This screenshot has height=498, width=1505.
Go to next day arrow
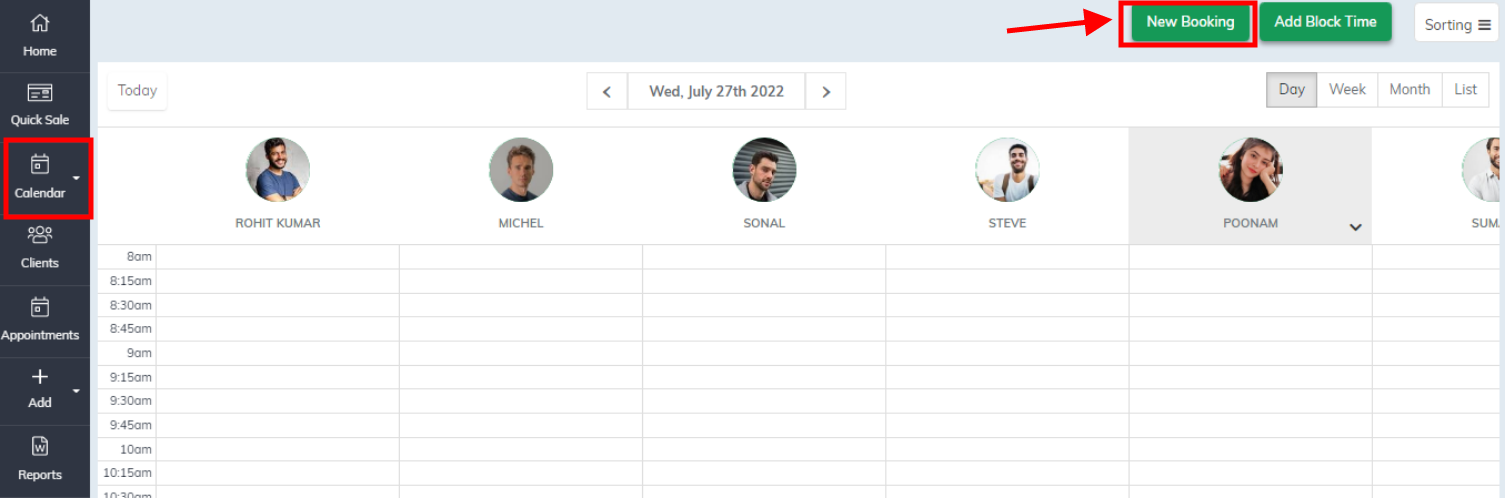click(x=826, y=91)
